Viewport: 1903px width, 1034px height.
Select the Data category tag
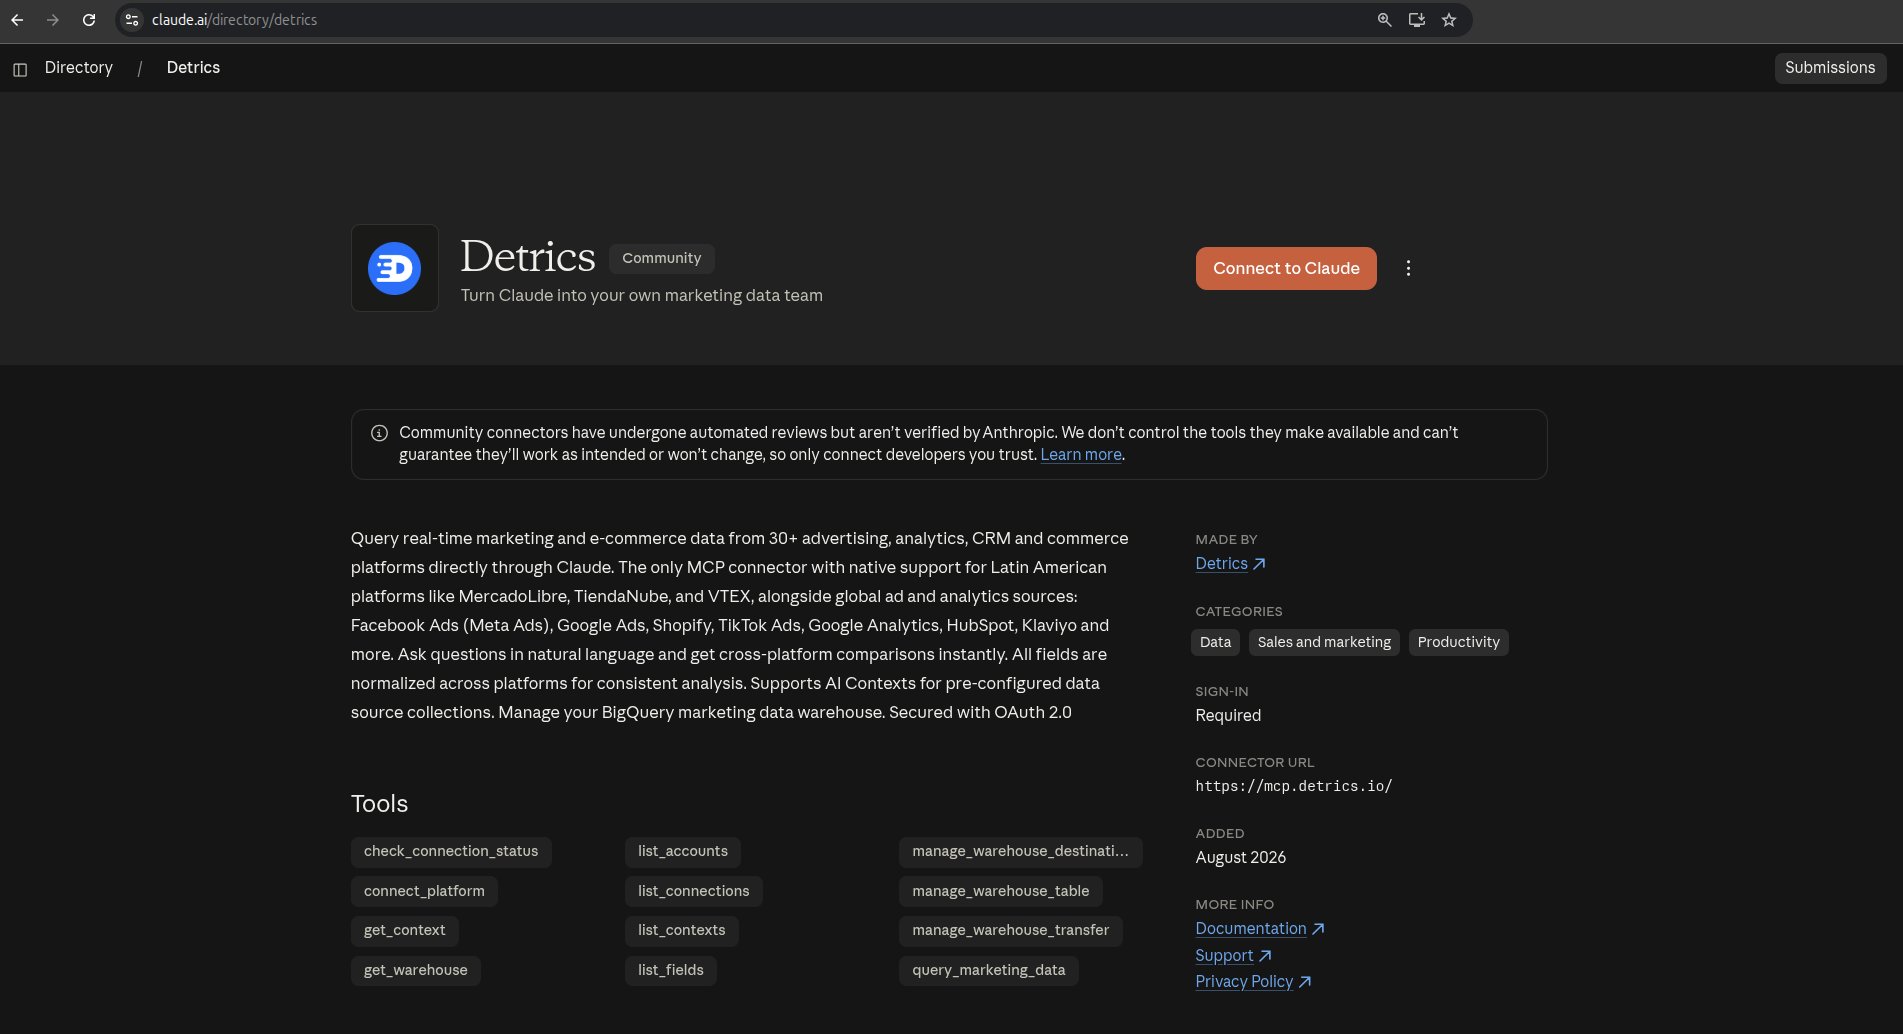(1215, 642)
